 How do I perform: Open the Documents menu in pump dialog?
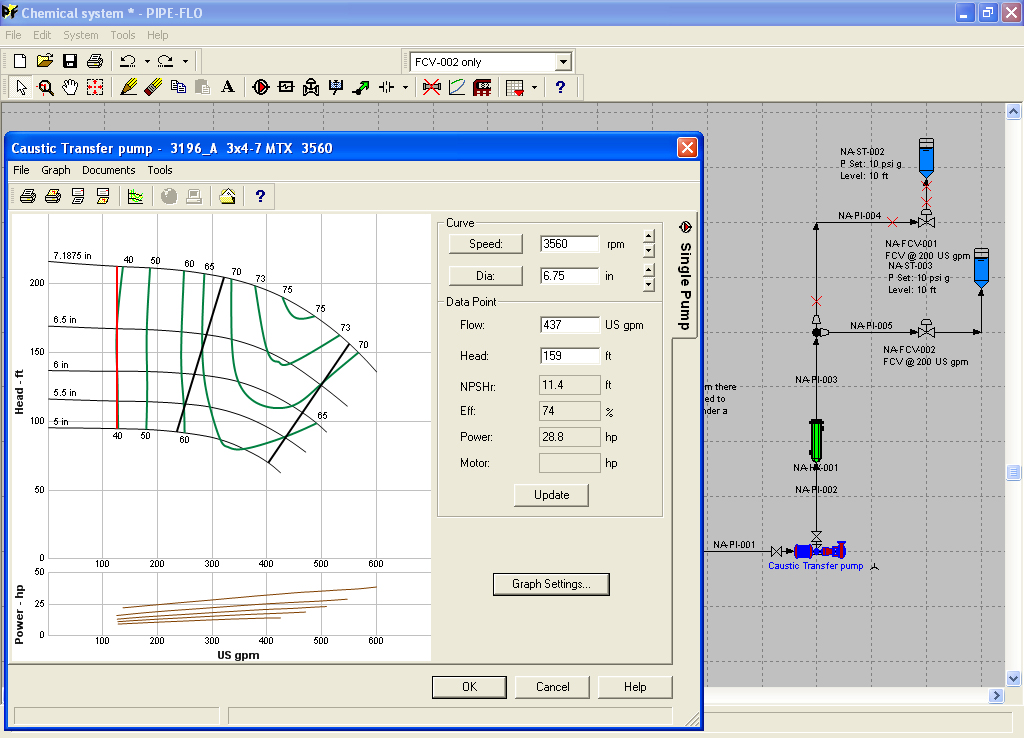pyautogui.click(x=108, y=170)
